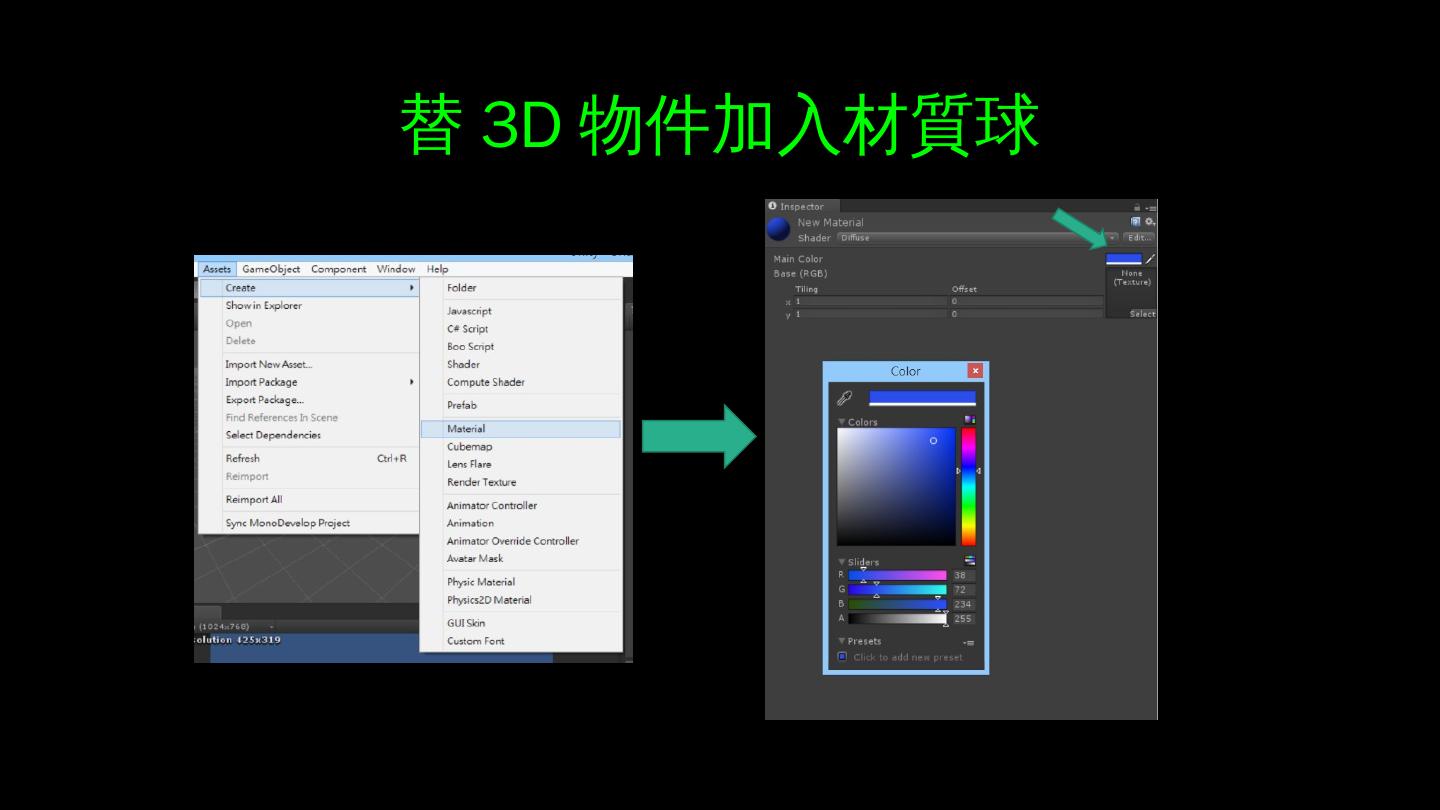This screenshot has height=810, width=1440.
Task: Collapse the Colors section
Action: 842,422
